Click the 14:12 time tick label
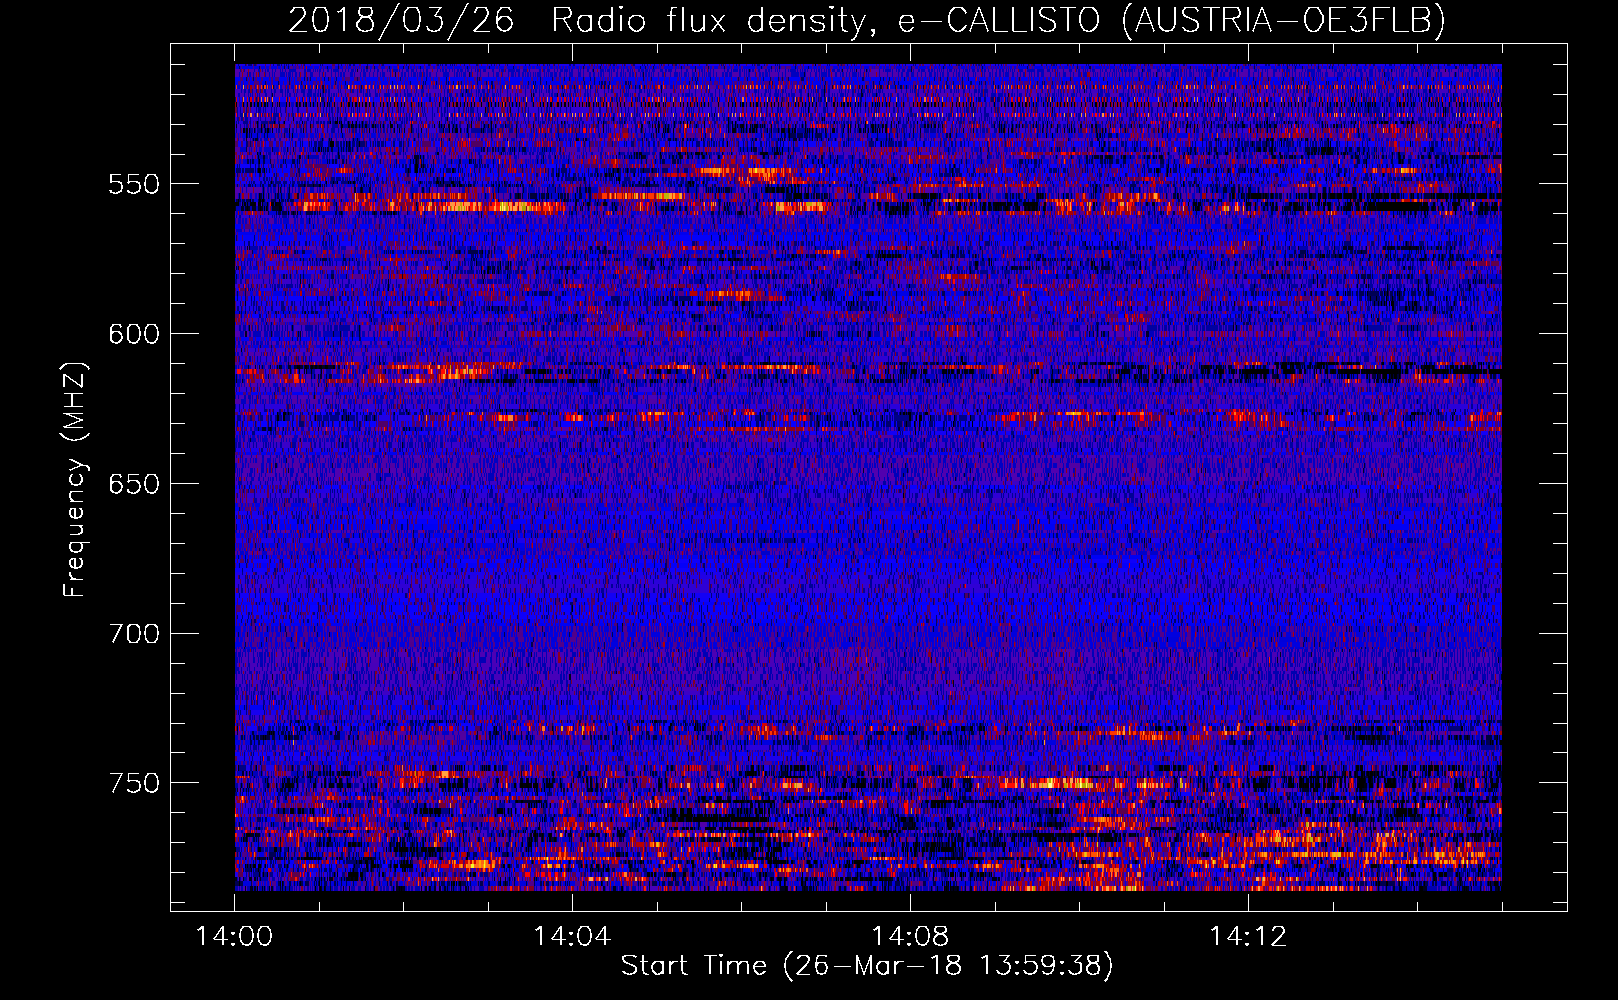The width and height of the screenshot is (1618, 1000). pos(1248,936)
